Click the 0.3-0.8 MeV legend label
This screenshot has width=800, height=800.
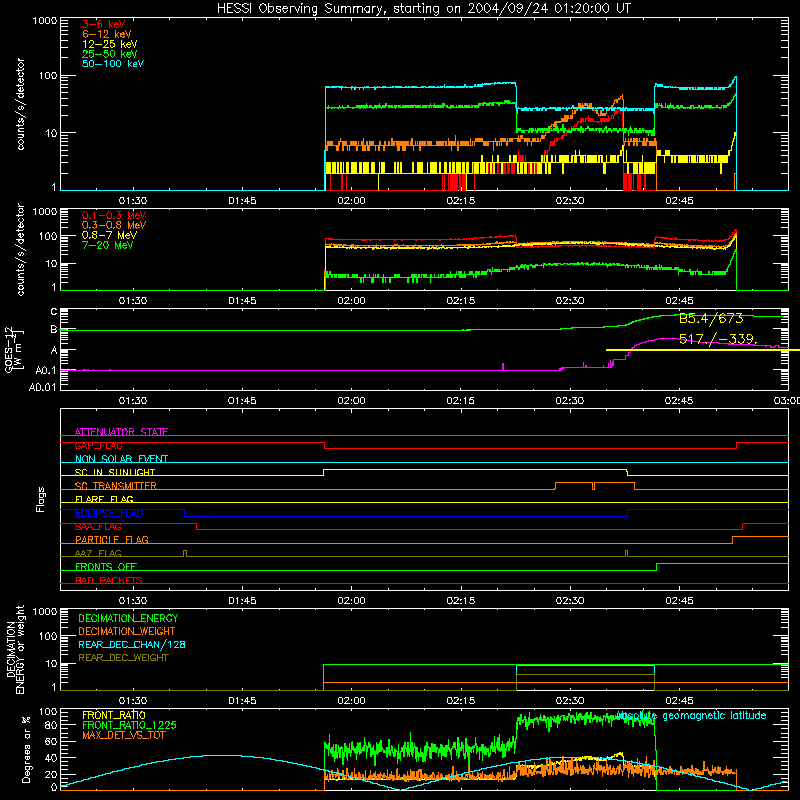click(114, 225)
